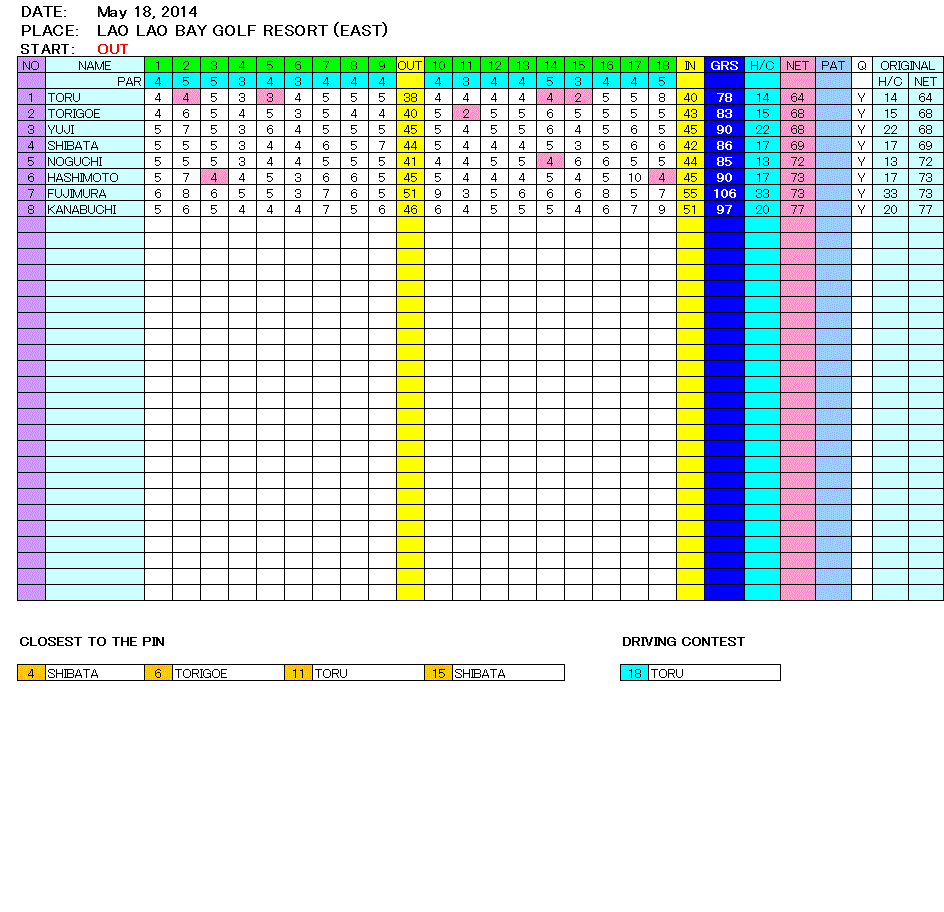Select the pink NET column header
The image size is (944, 912).
click(x=797, y=65)
